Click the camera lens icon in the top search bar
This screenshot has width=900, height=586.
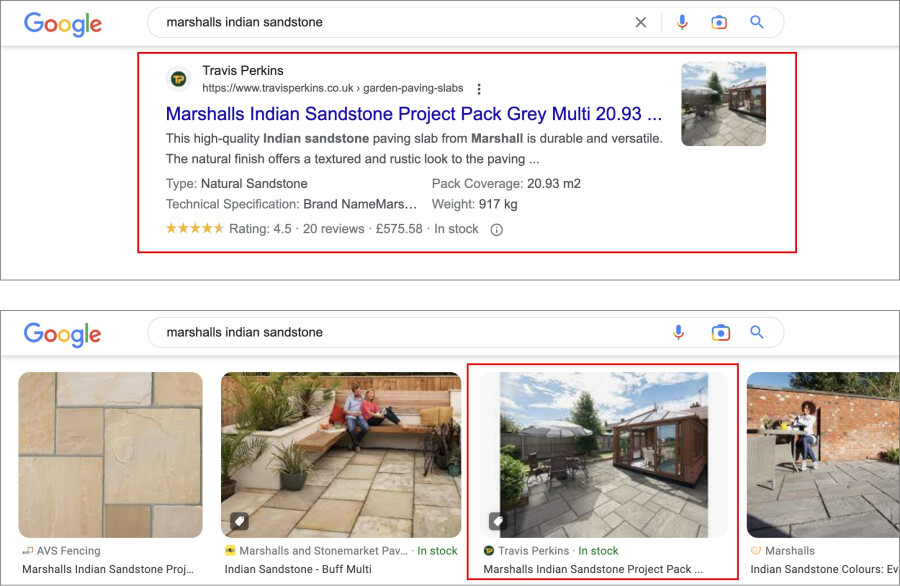719,22
